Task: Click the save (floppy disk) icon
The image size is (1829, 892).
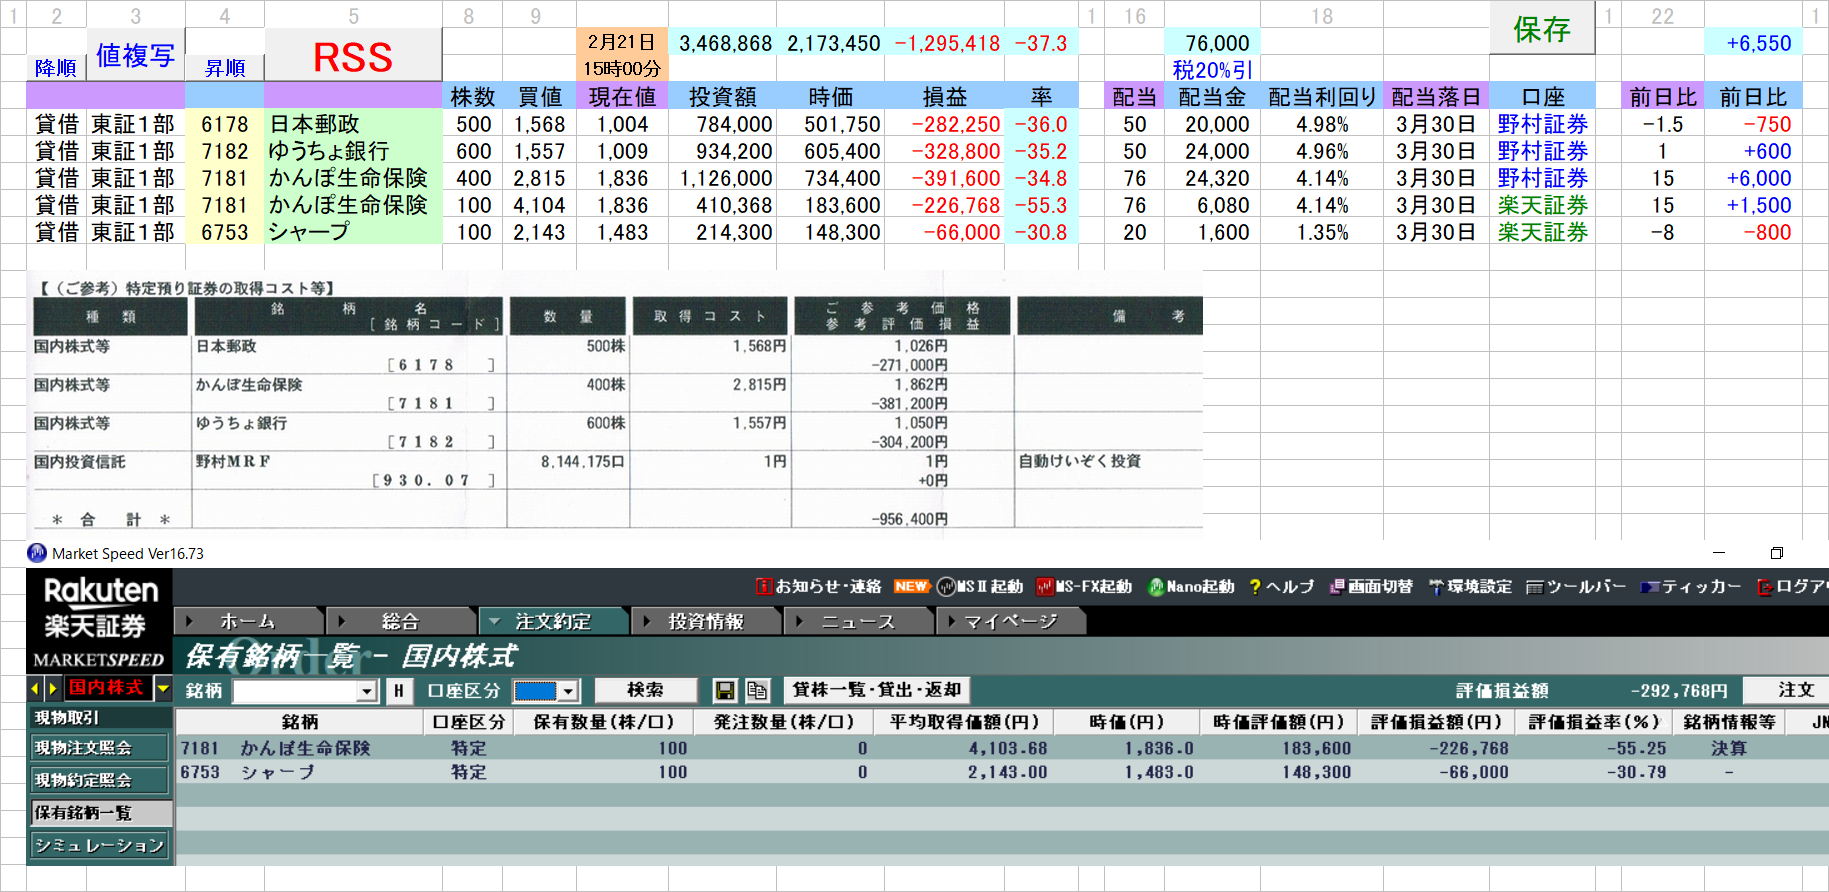Action: [x=725, y=691]
